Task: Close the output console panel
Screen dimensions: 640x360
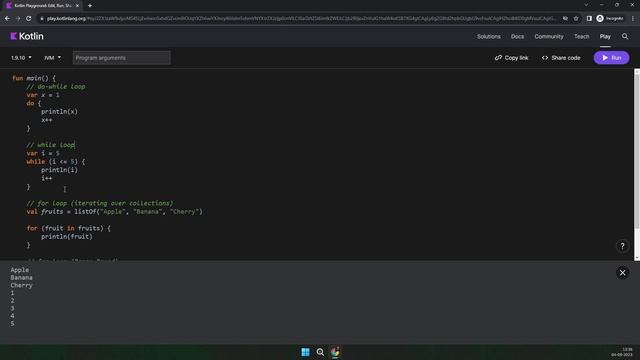Action: [622, 273]
